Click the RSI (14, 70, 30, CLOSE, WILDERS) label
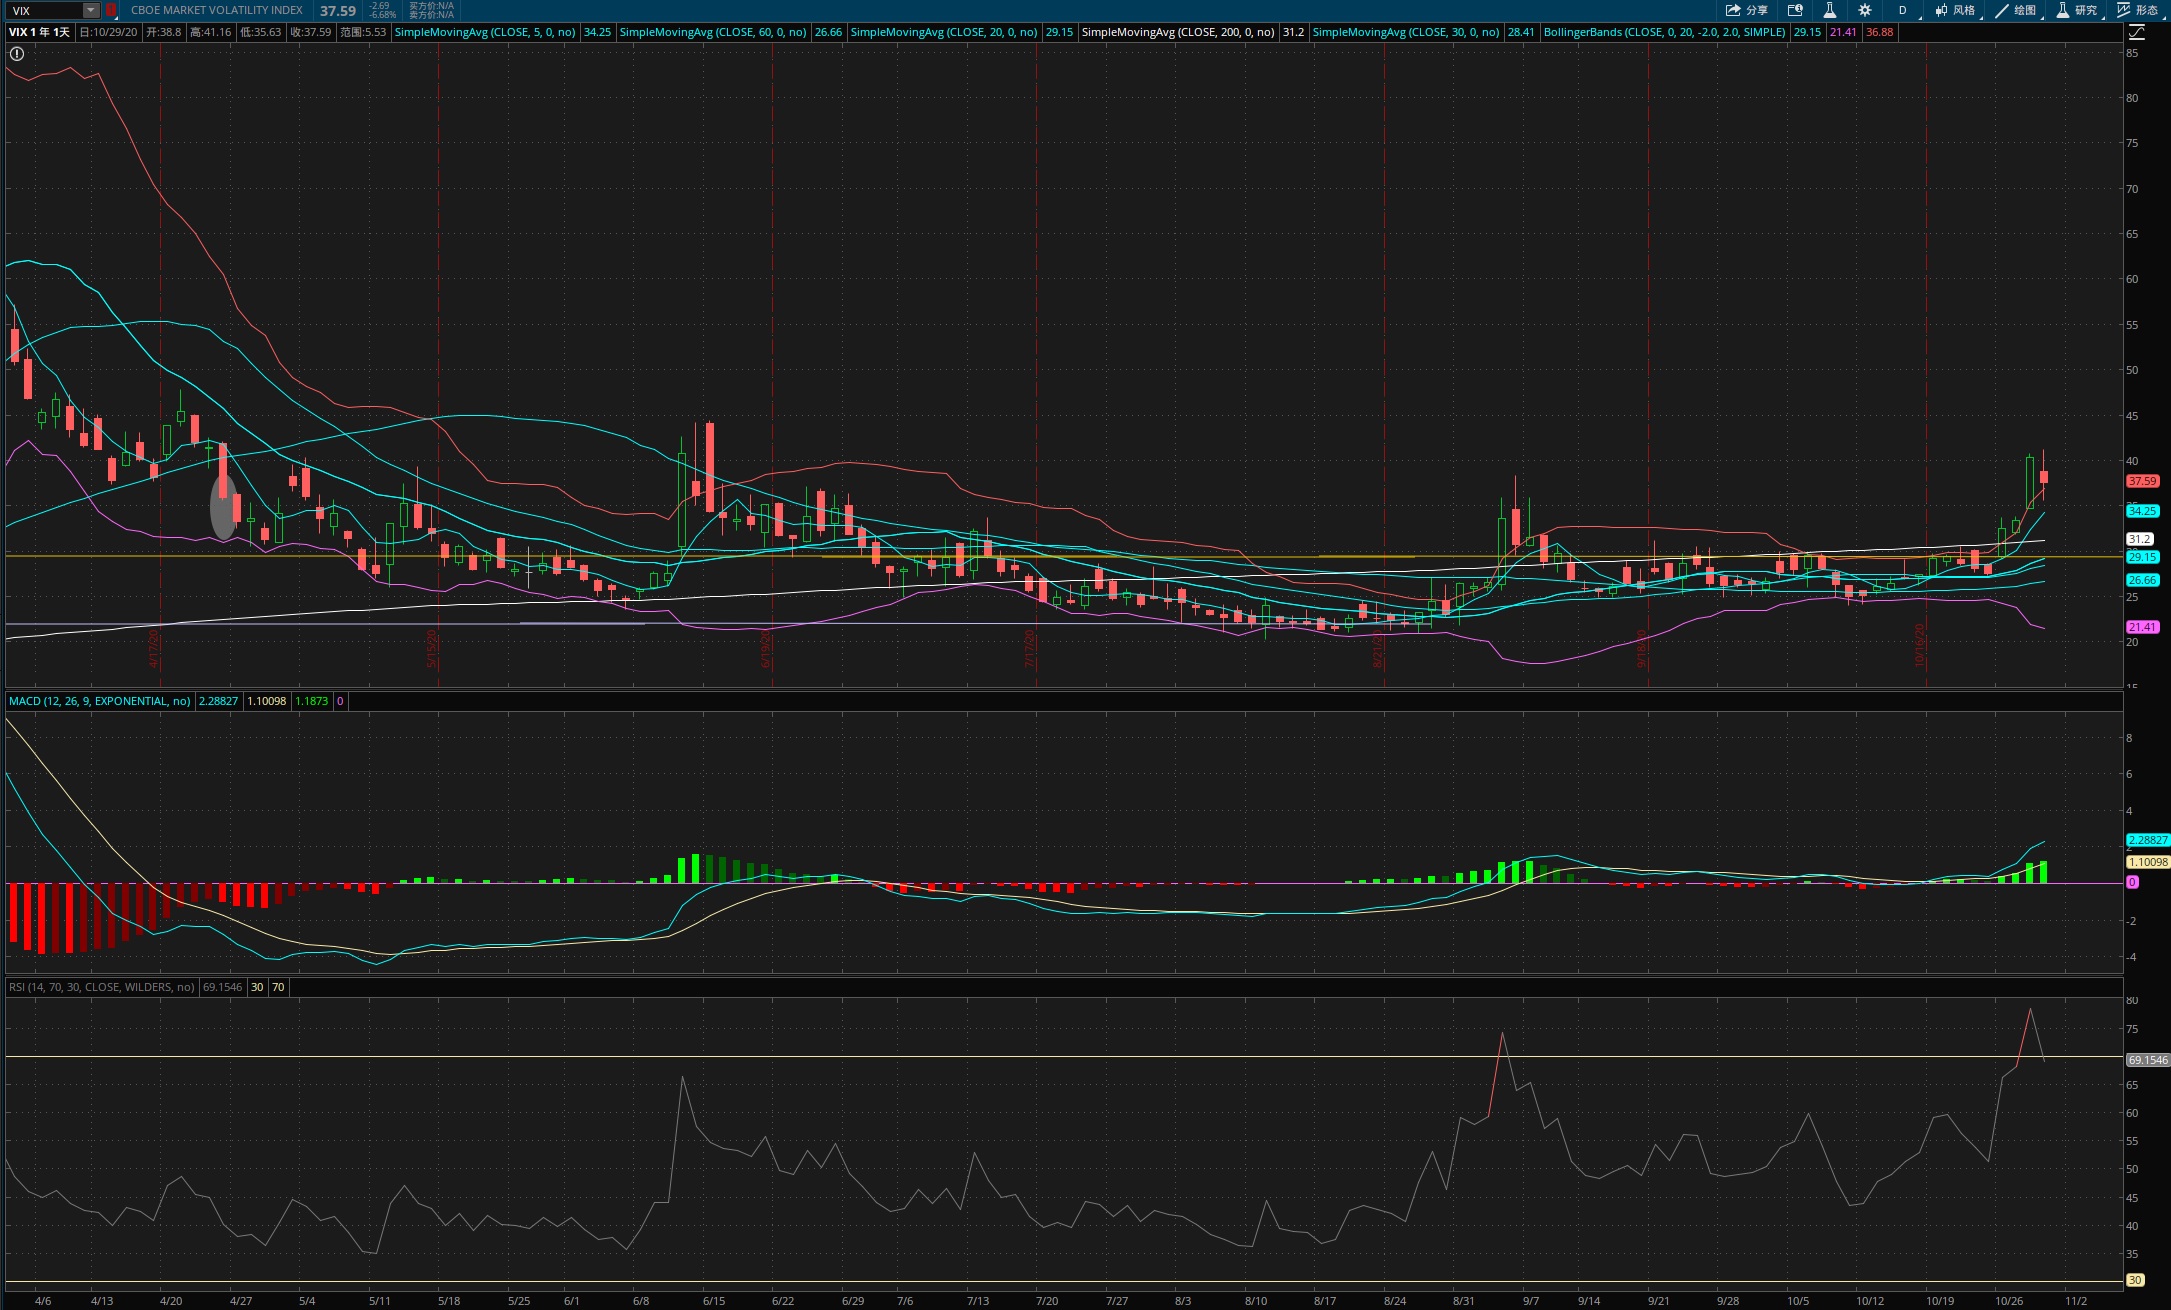The image size is (2171, 1310). (101, 987)
